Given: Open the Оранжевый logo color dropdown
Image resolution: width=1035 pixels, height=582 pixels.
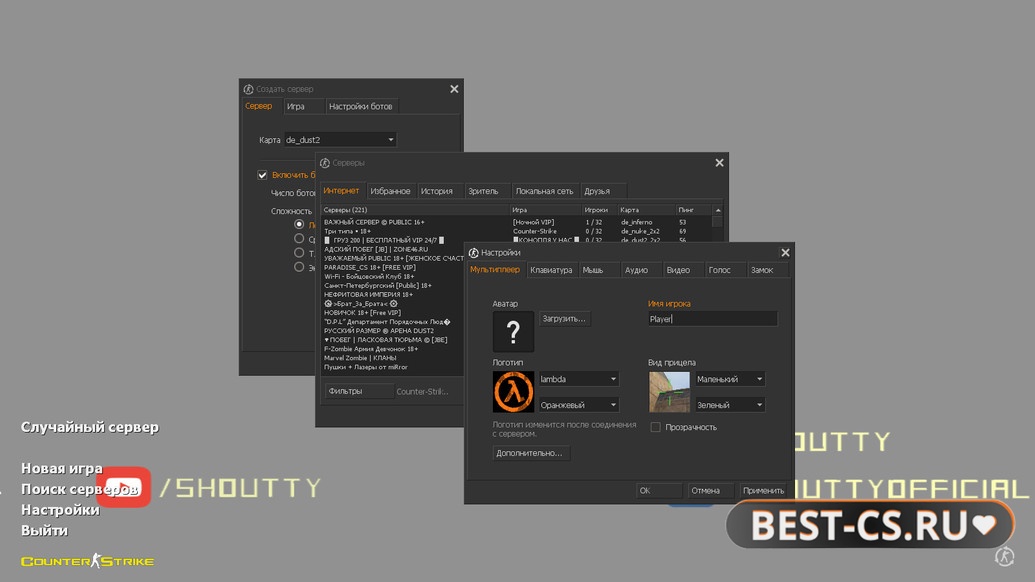Looking at the screenshot, I should tap(579, 404).
